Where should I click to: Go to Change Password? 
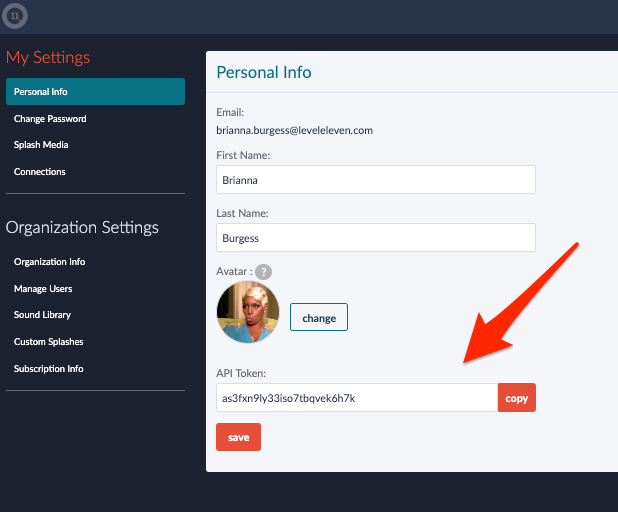click(50, 119)
